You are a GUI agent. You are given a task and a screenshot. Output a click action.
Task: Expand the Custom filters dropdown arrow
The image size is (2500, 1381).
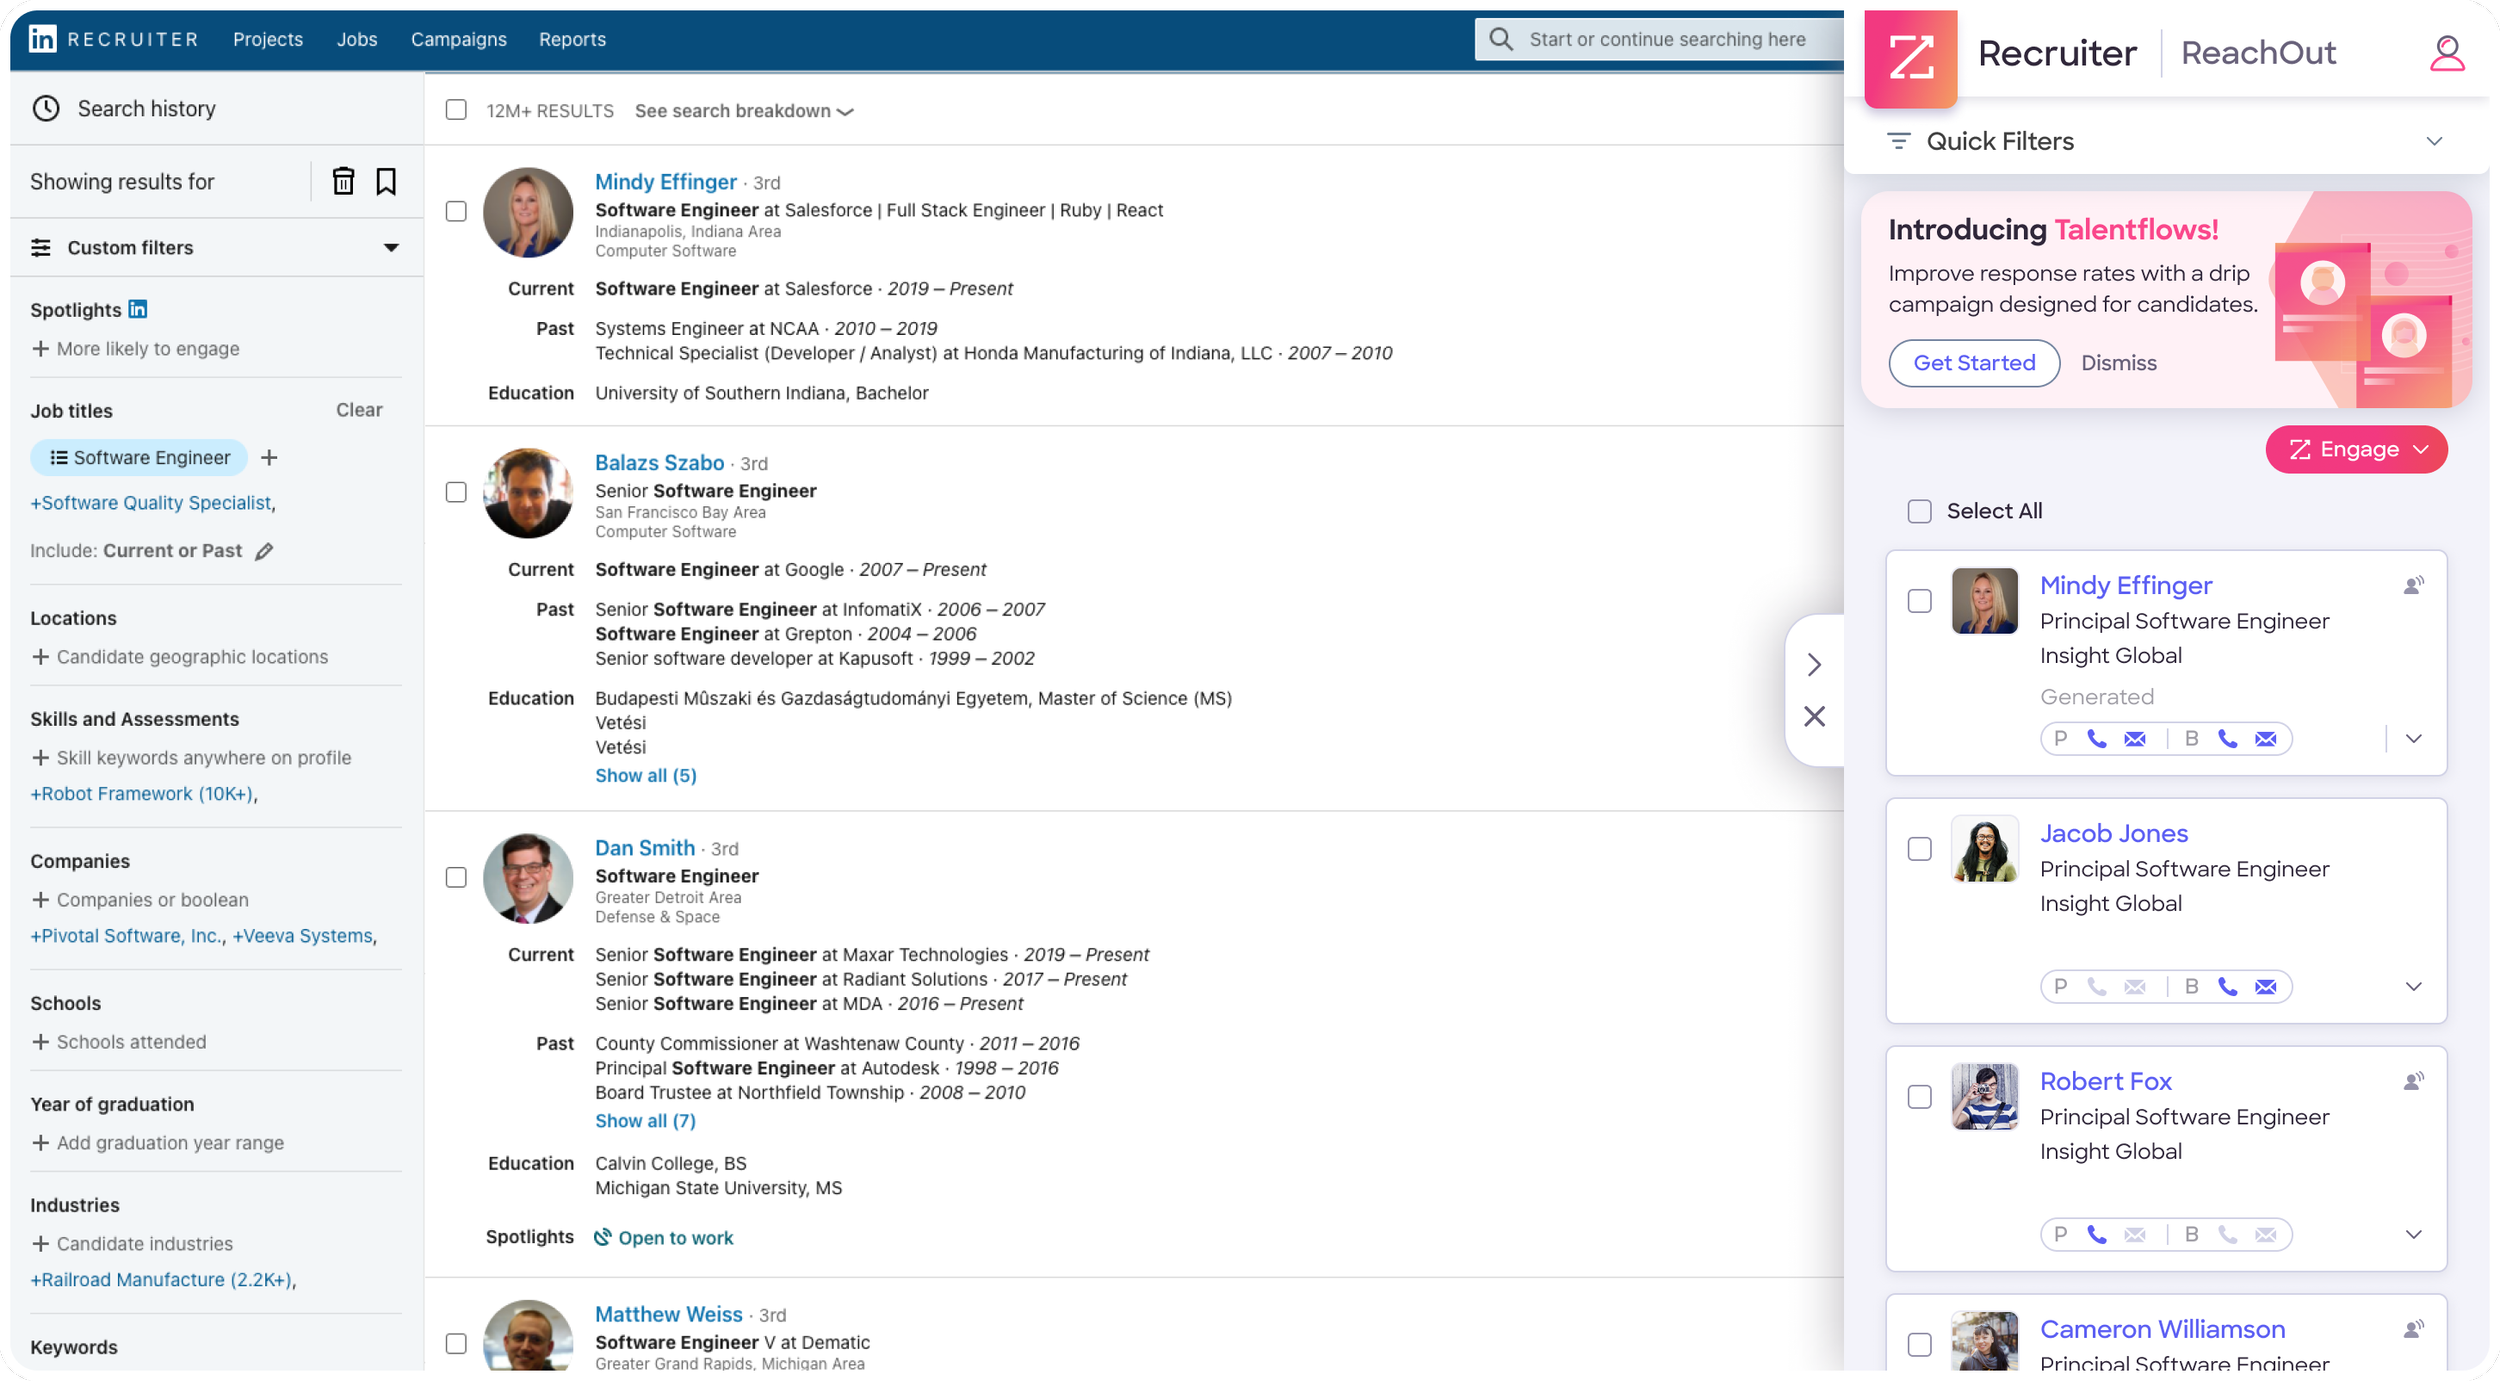click(391, 247)
